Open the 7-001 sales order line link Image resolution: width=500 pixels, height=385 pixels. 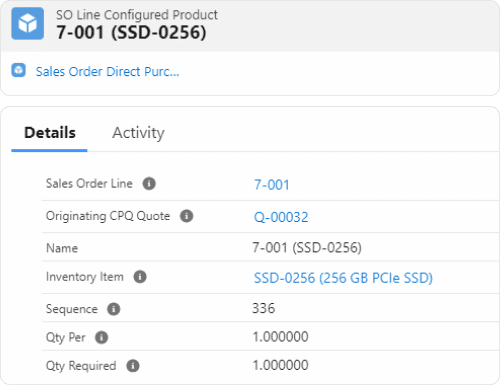[x=272, y=185]
